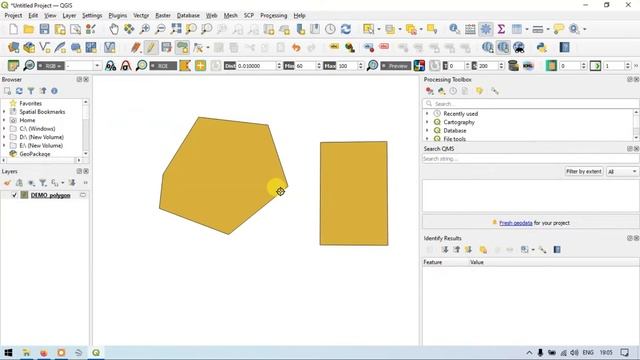Expand Spatial Bookmarks in Browser
The width and height of the screenshot is (640, 360).
(4, 112)
